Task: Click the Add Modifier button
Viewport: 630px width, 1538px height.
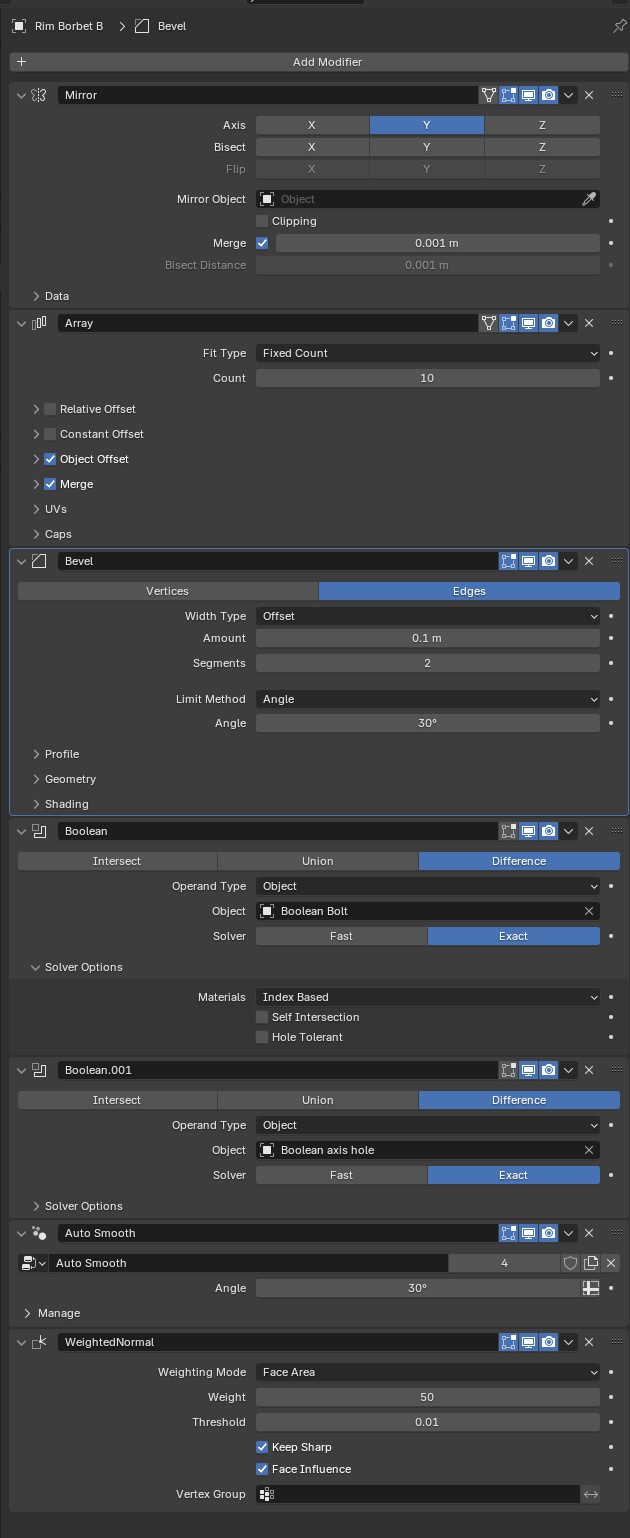Action: point(328,62)
